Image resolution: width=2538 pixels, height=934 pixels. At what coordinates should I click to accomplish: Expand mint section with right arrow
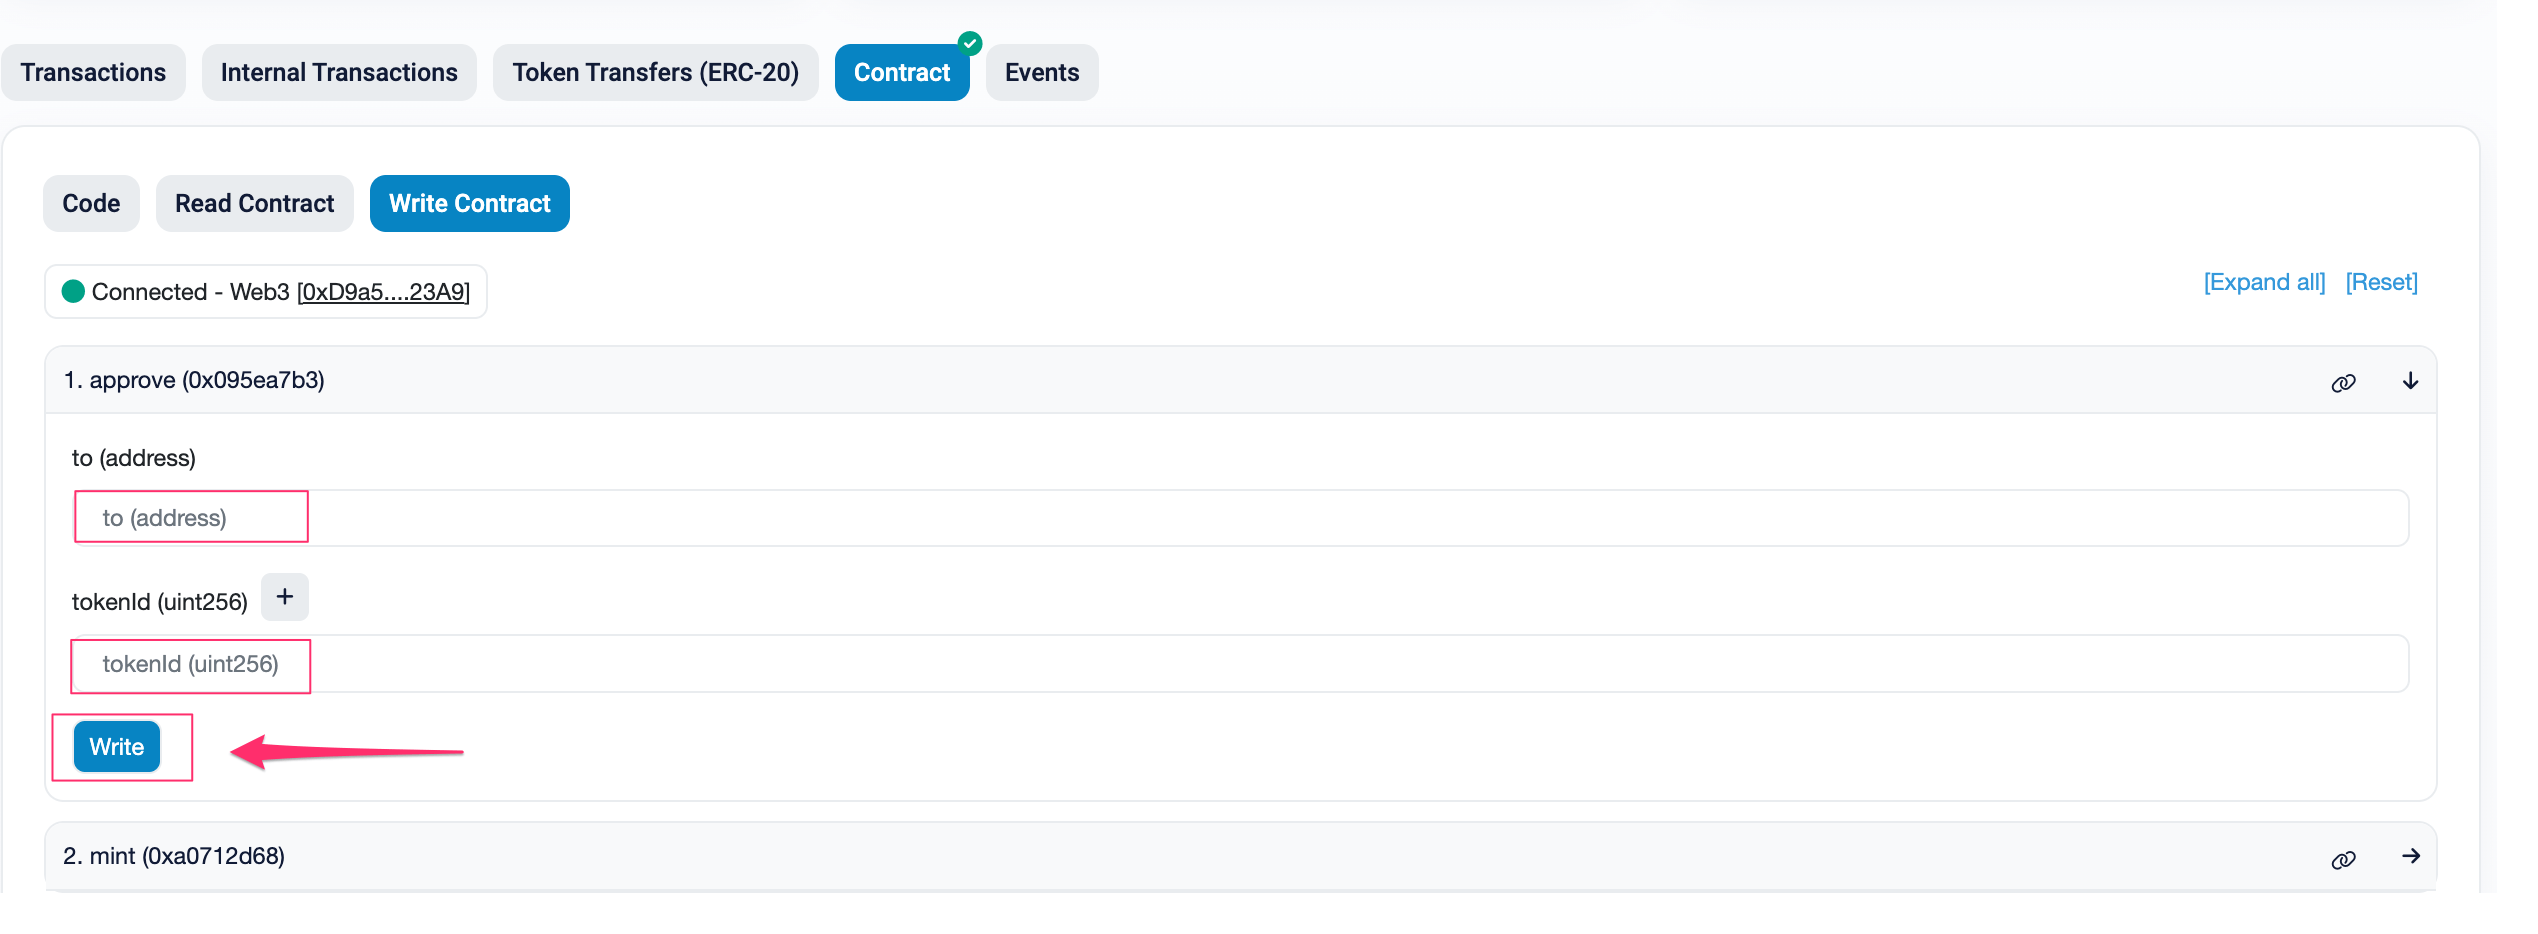pos(2410,857)
